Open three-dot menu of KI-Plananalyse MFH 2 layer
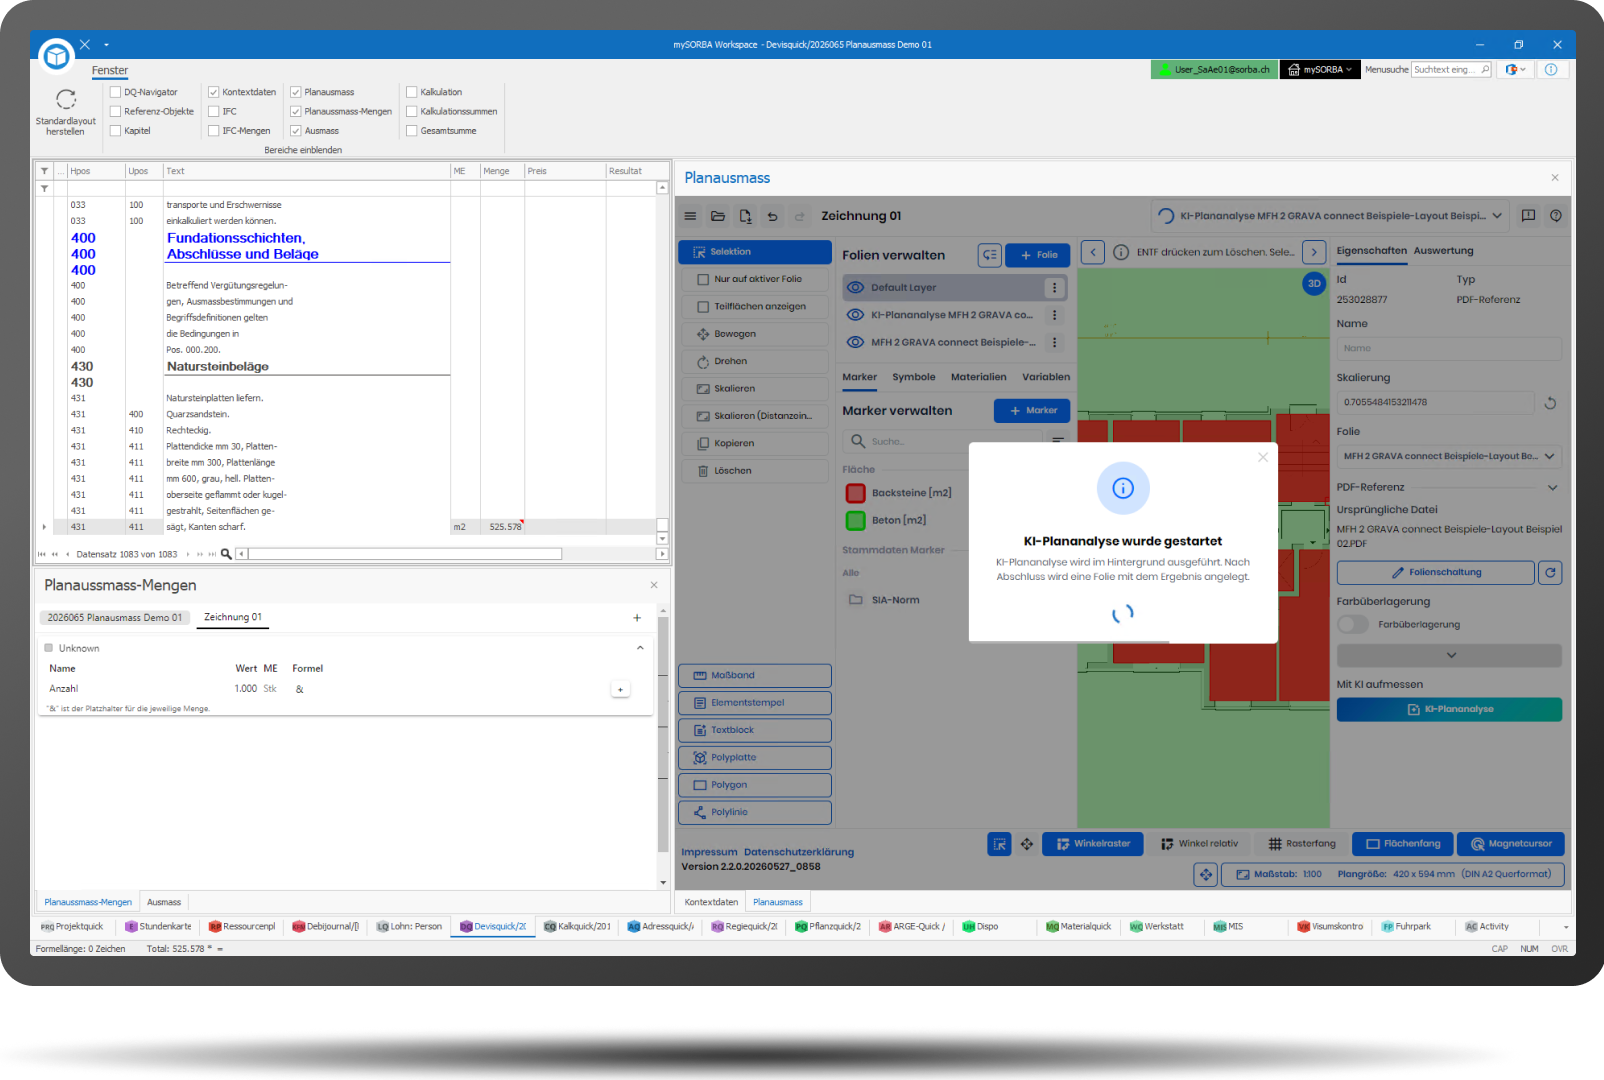Viewport: 1604px width, 1080px height. (1054, 315)
